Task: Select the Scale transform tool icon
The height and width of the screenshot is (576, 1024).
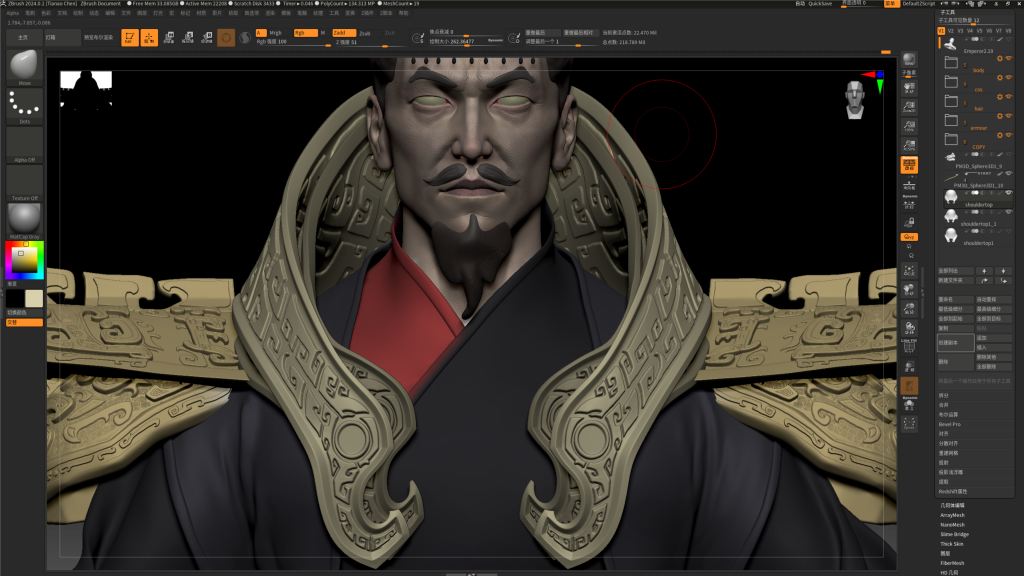Action: coord(188,38)
